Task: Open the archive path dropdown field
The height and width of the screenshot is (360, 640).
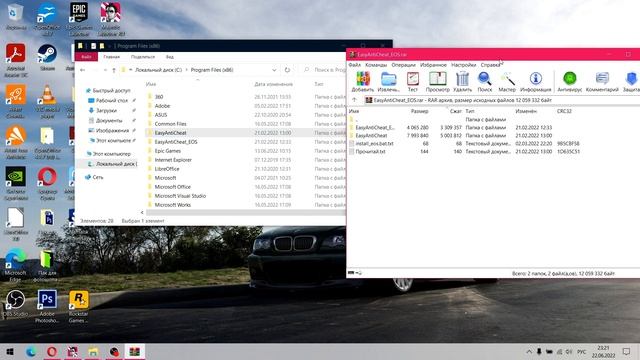Action: pos(502,100)
